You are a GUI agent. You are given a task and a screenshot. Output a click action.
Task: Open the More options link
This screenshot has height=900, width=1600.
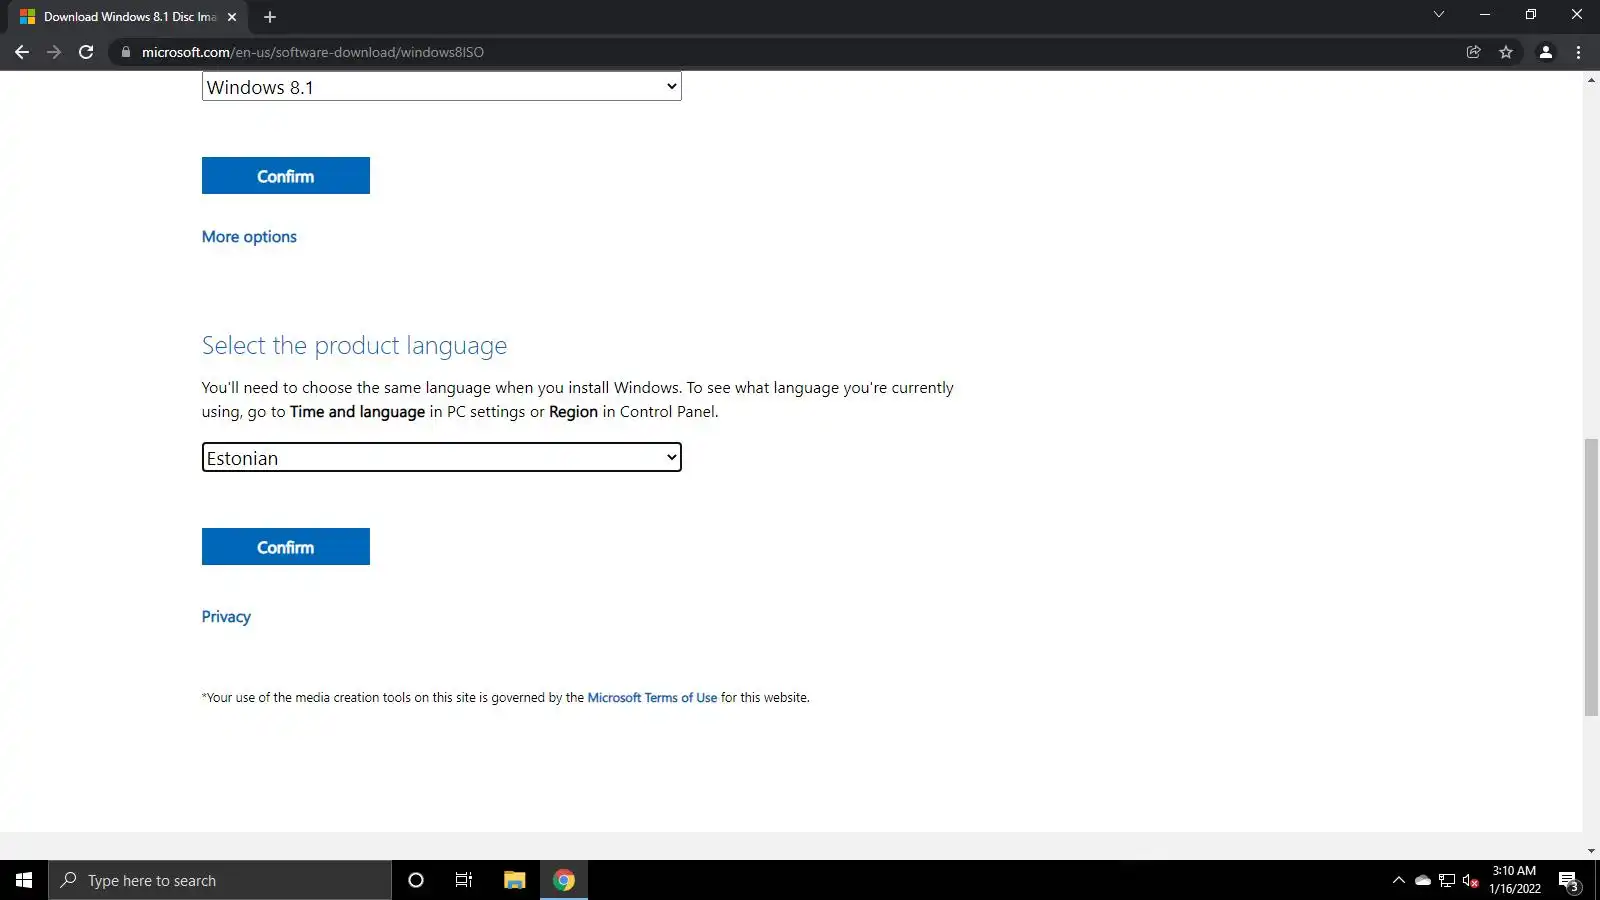(249, 237)
